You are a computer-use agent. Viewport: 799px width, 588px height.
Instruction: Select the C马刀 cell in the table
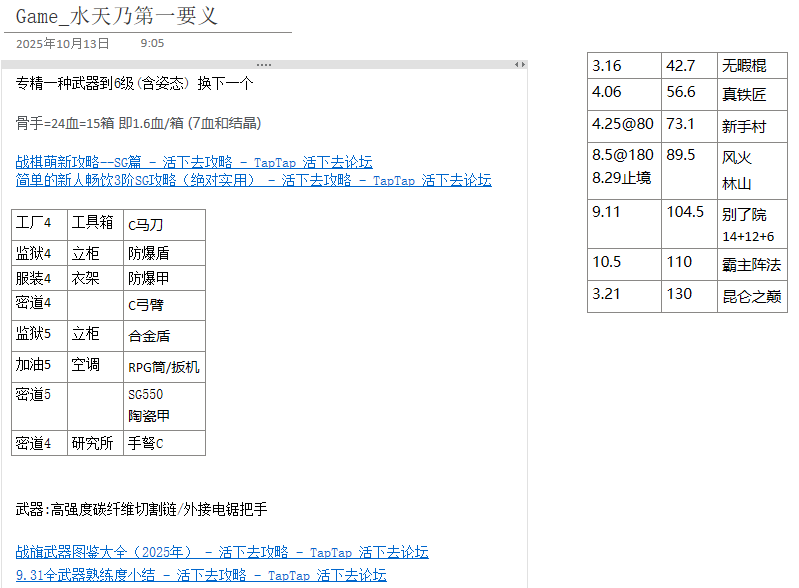point(146,225)
